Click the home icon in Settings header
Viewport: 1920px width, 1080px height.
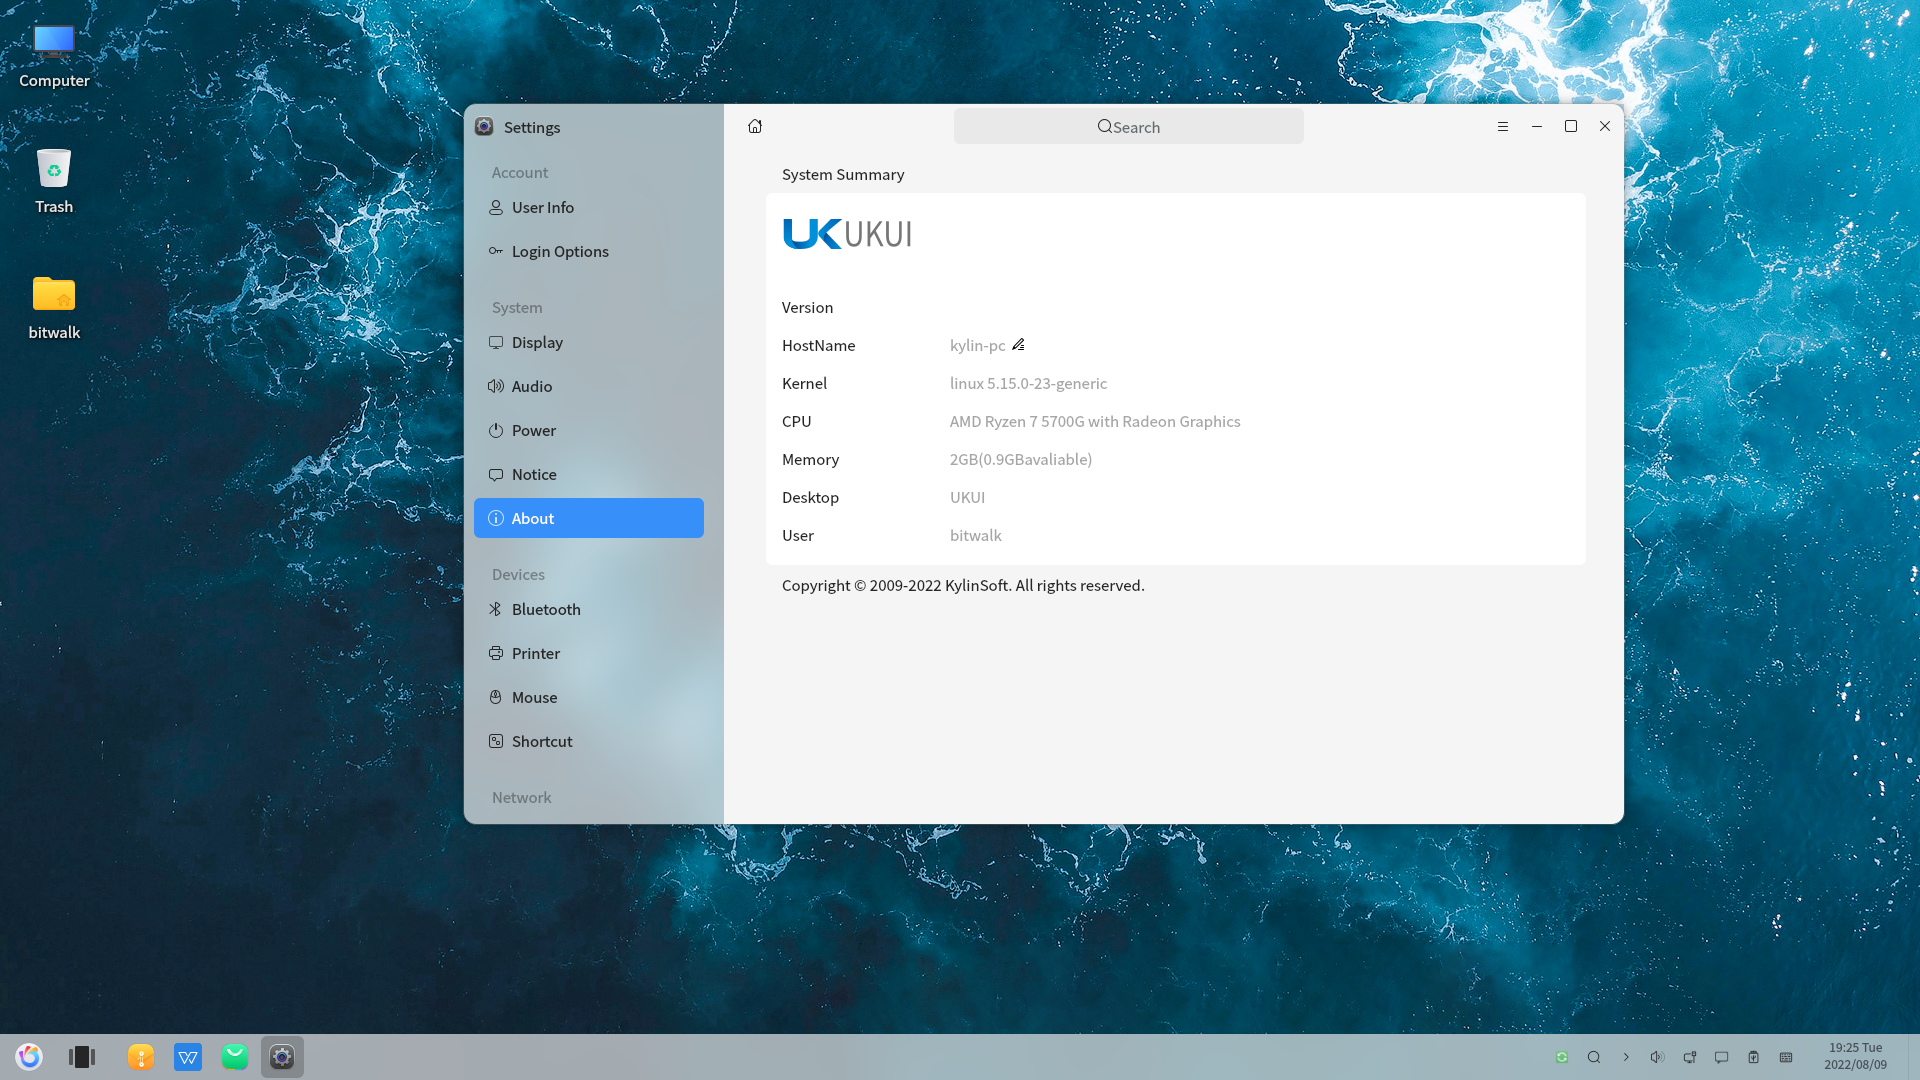[755, 126]
